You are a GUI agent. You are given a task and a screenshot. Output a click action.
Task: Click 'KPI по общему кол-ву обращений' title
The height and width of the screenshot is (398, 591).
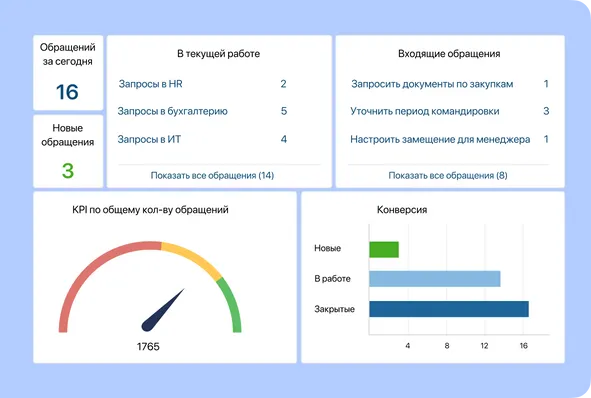150,210
